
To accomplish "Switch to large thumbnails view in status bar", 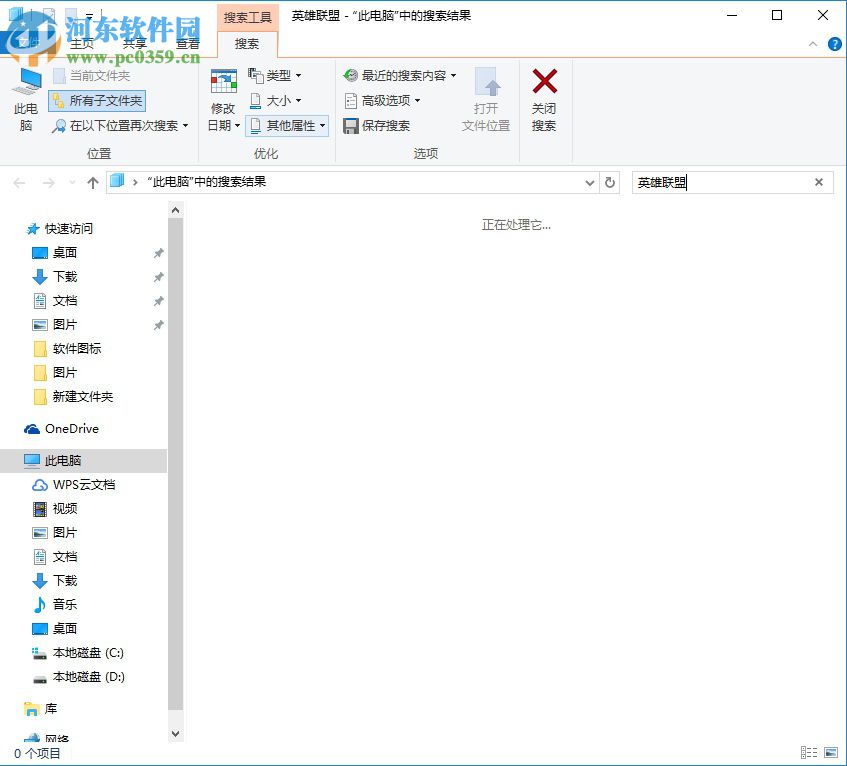I will [x=832, y=751].
